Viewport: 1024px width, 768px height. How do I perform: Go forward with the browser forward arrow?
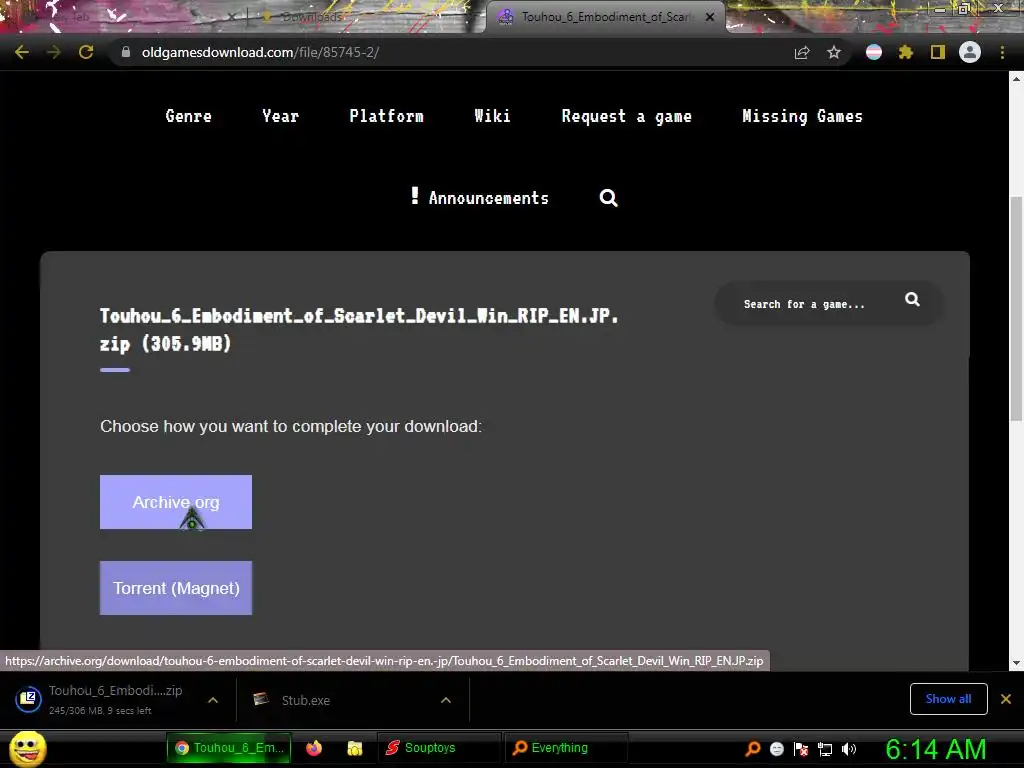point(54,52)
